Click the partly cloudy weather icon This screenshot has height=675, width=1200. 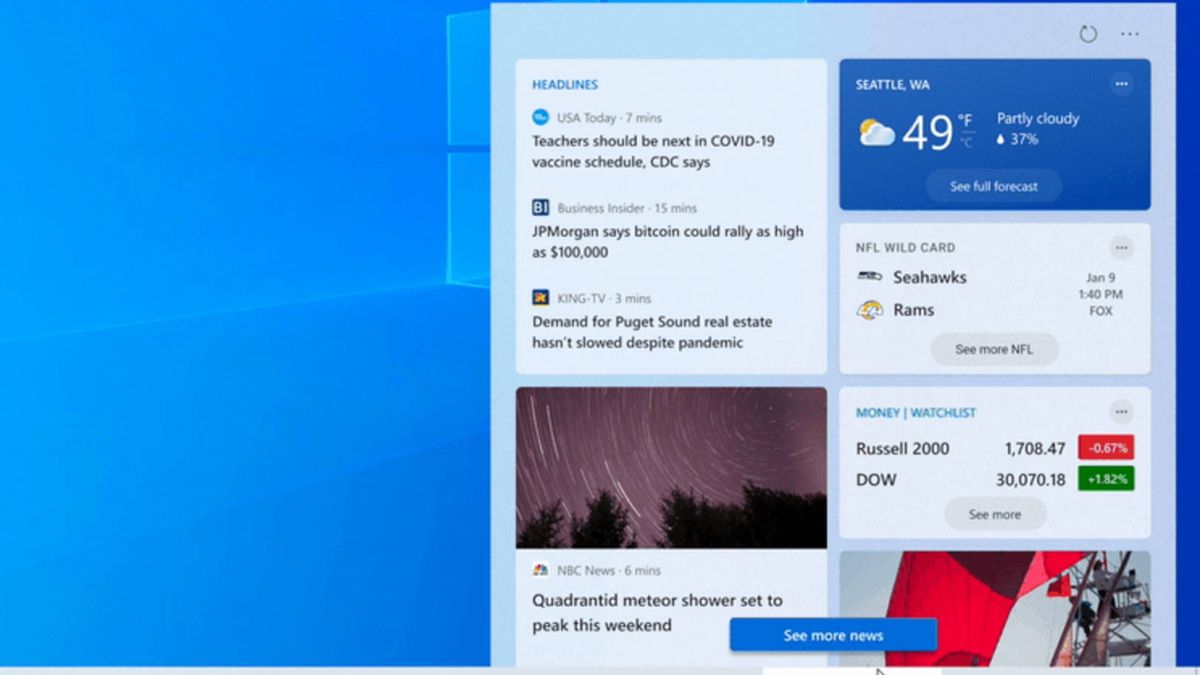876,133
